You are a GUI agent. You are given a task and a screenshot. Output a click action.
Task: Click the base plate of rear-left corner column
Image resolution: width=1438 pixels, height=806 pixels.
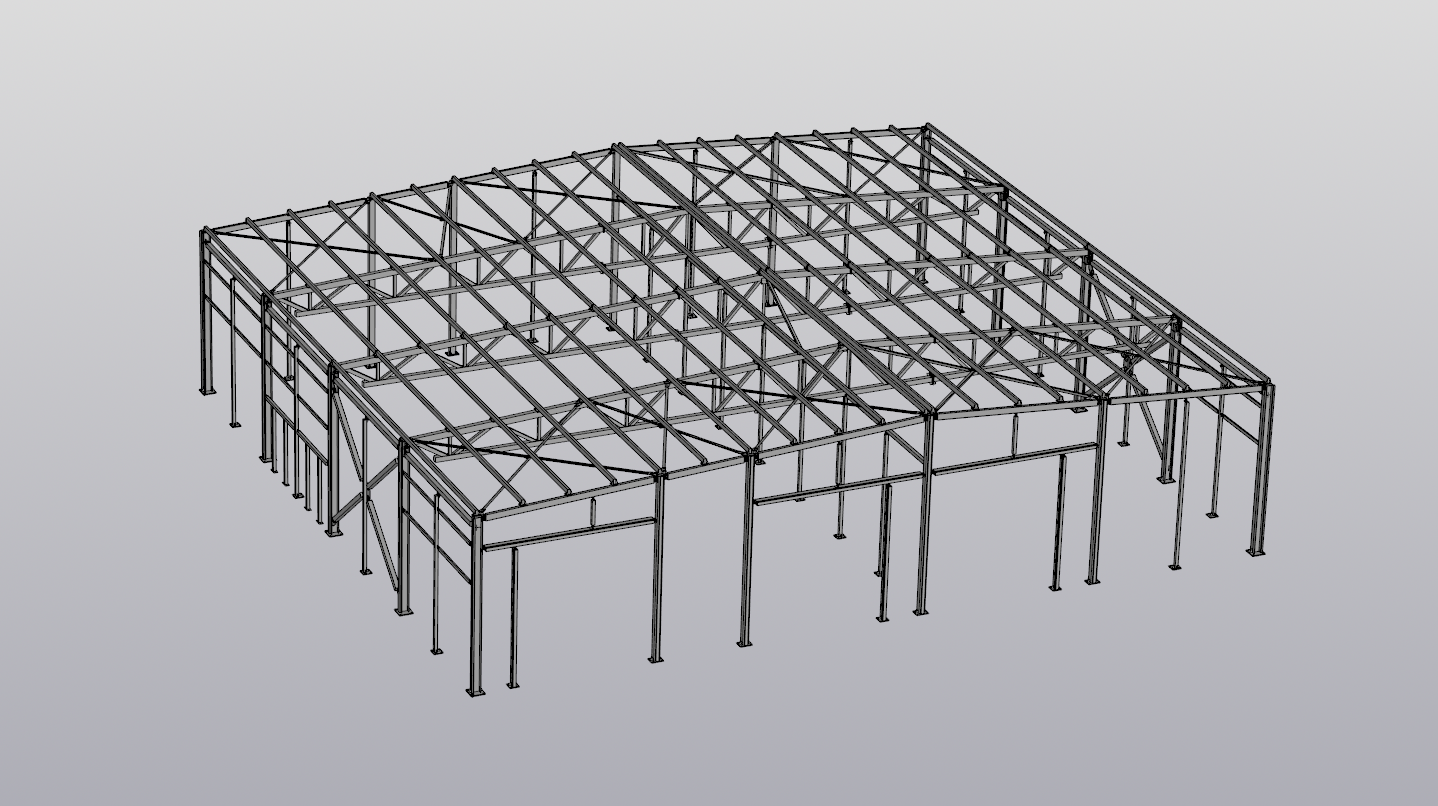coord(207,391)
